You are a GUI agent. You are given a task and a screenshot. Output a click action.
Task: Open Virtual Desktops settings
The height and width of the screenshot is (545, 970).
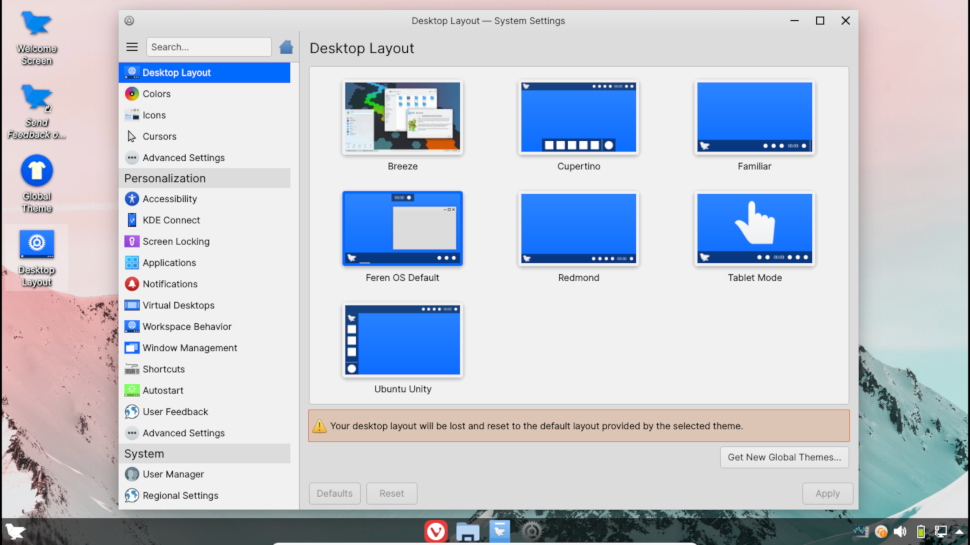coord(204,305)
